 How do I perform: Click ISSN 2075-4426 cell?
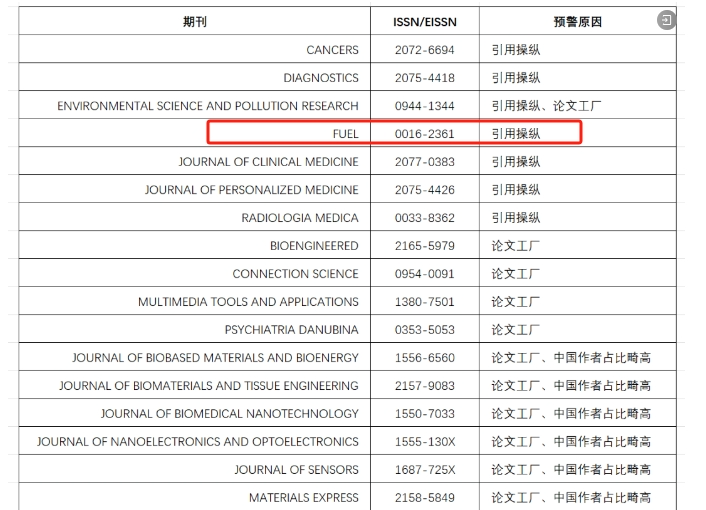click(424, 189)
